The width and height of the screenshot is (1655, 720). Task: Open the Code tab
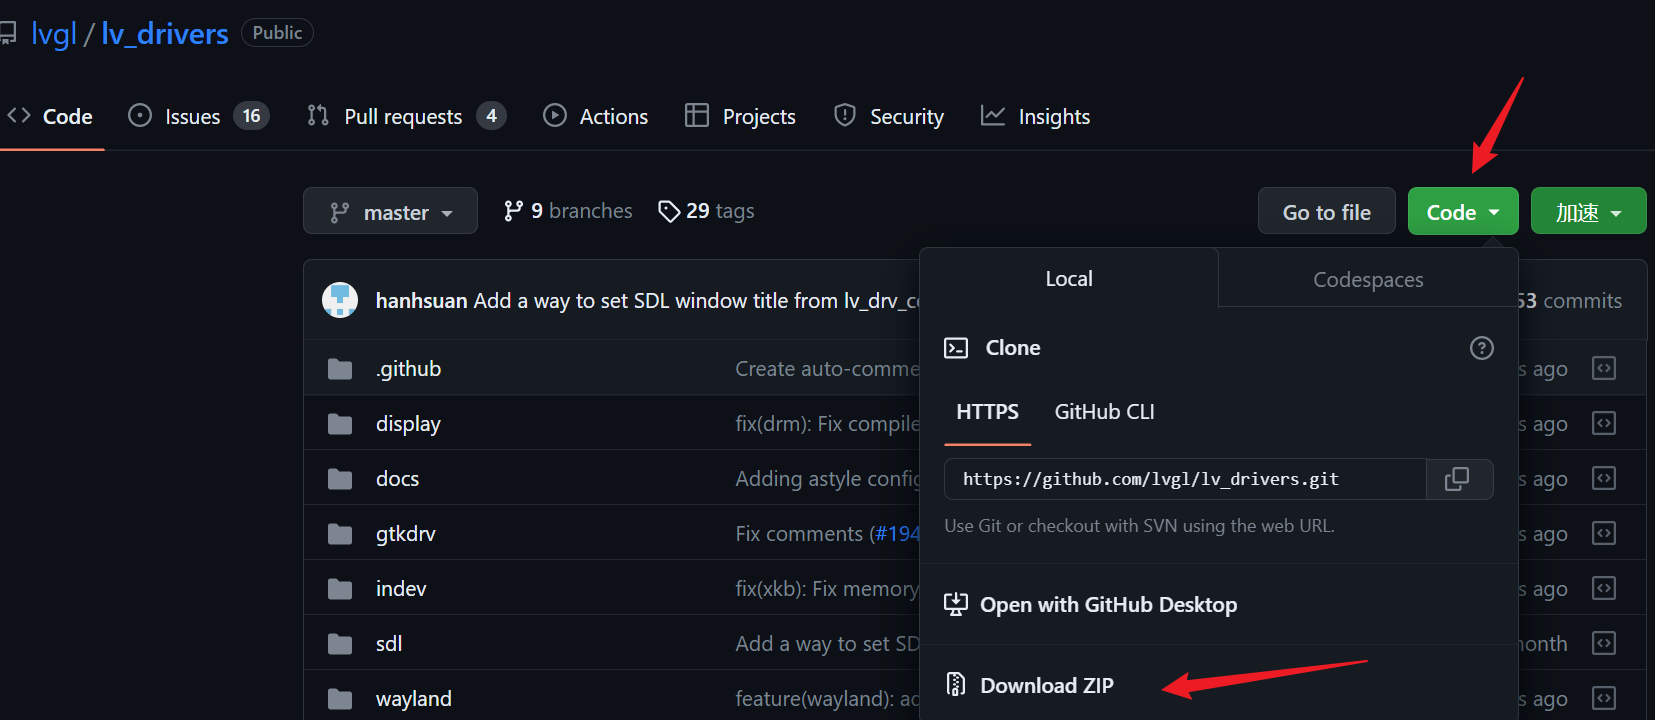point(50,116)
